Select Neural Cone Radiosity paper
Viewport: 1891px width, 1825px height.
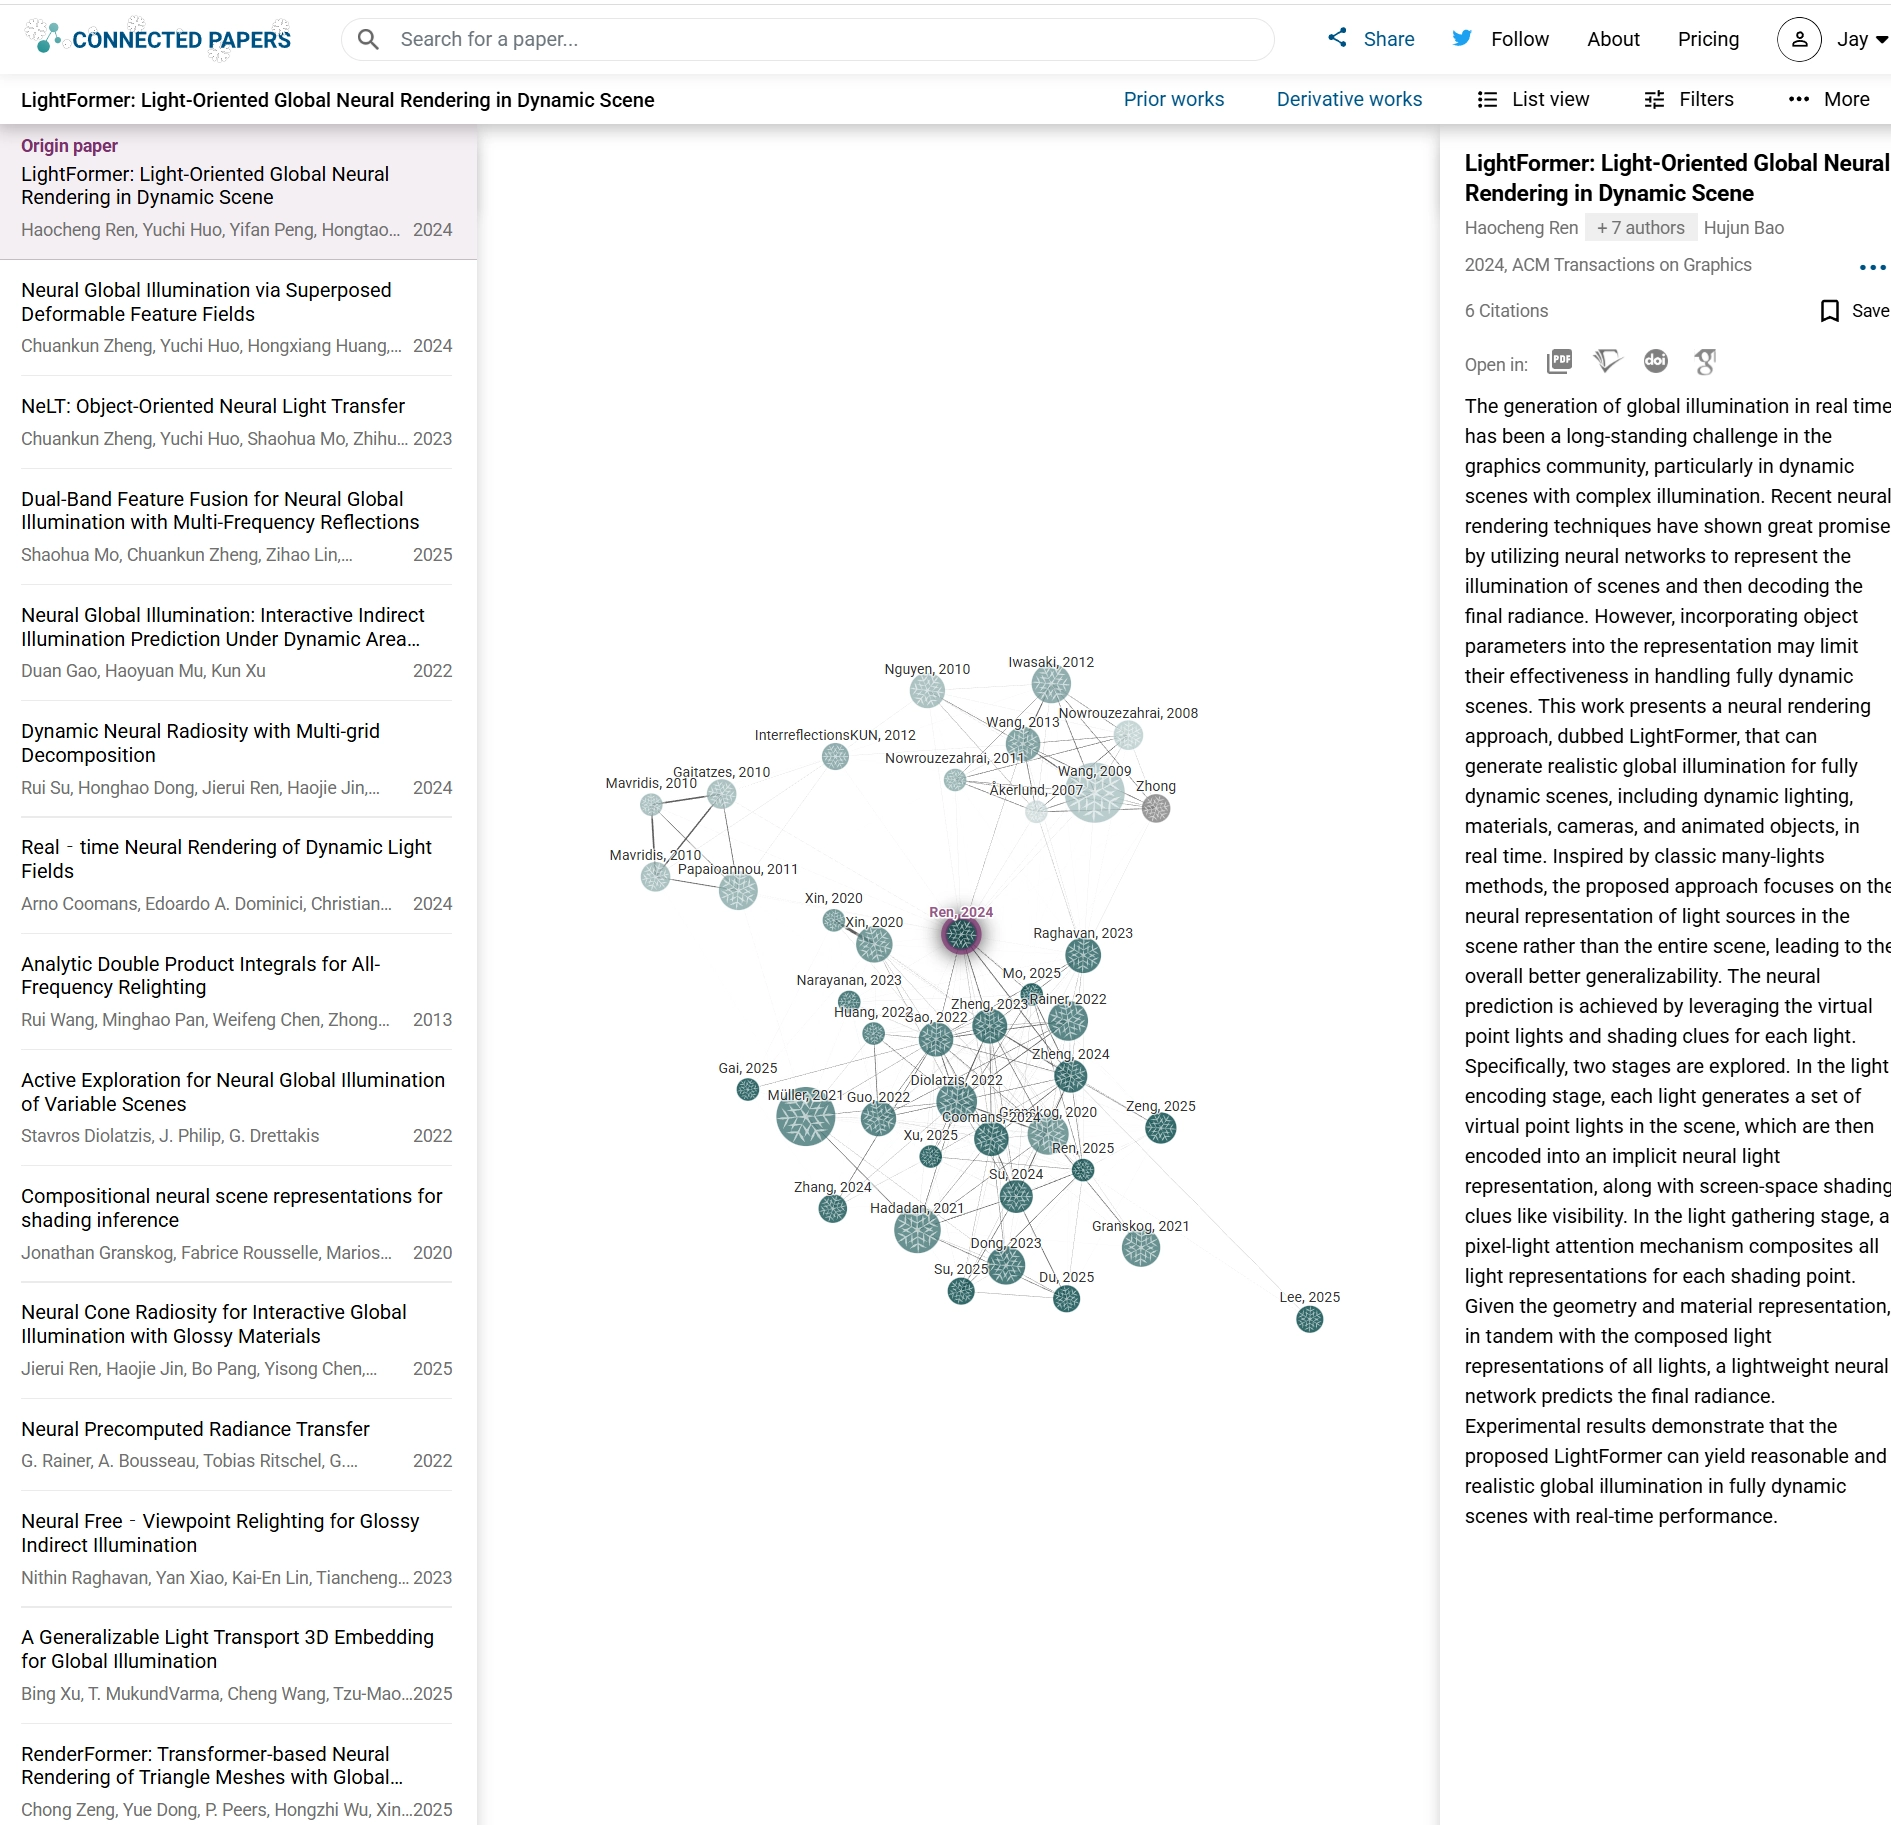[x=236, y=1340]
